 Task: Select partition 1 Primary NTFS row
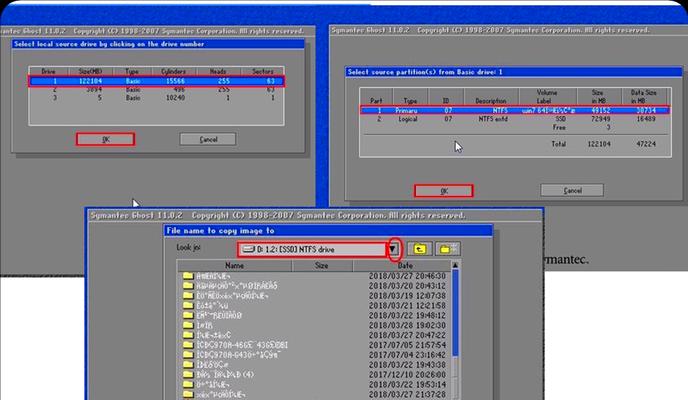tap(515, 111)
